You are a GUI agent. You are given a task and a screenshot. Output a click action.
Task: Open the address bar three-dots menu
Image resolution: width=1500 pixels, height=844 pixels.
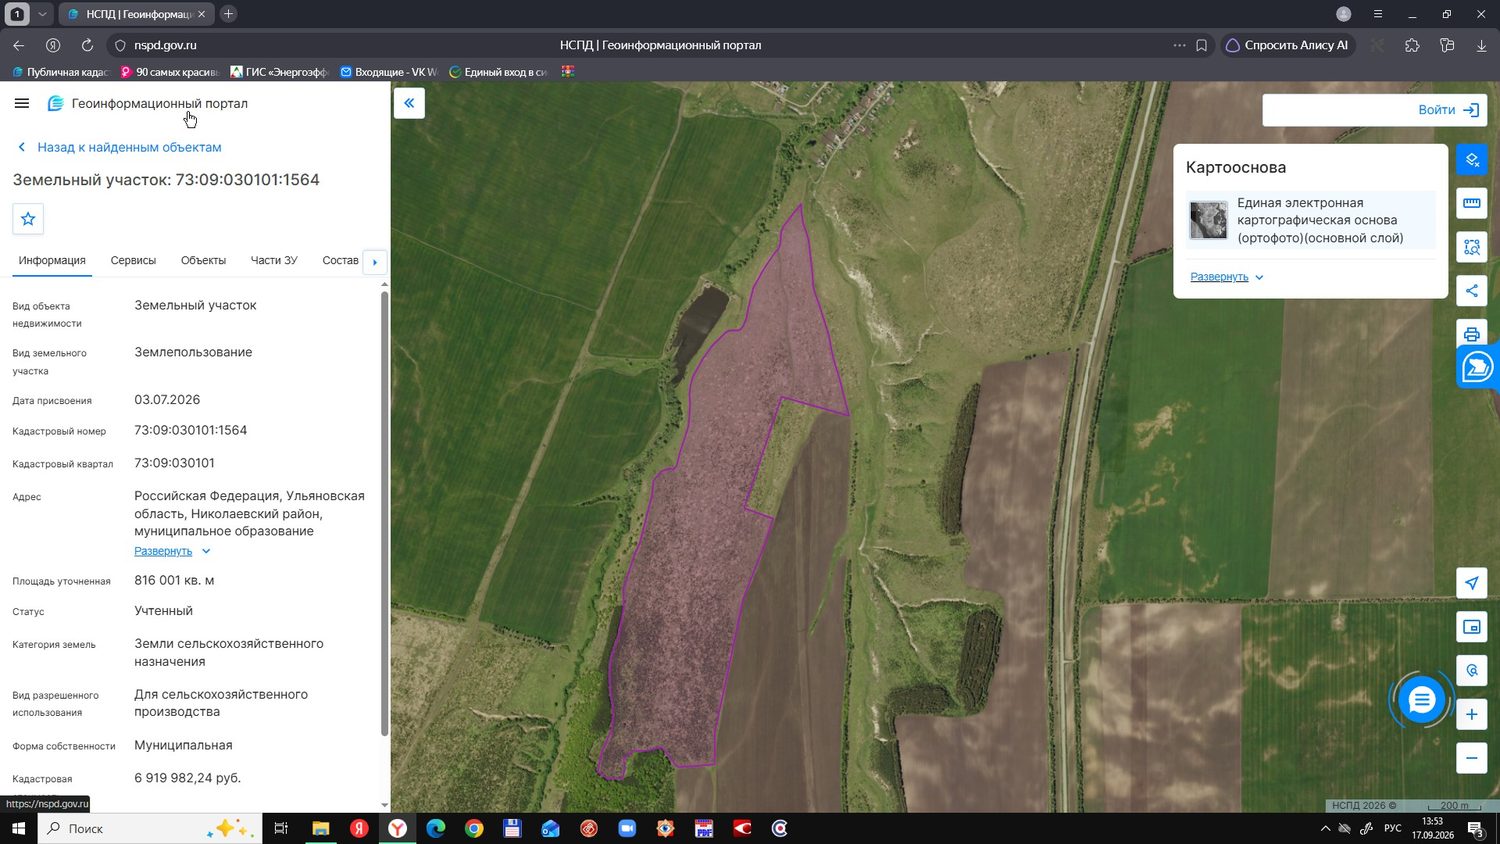pos(1179,45)
